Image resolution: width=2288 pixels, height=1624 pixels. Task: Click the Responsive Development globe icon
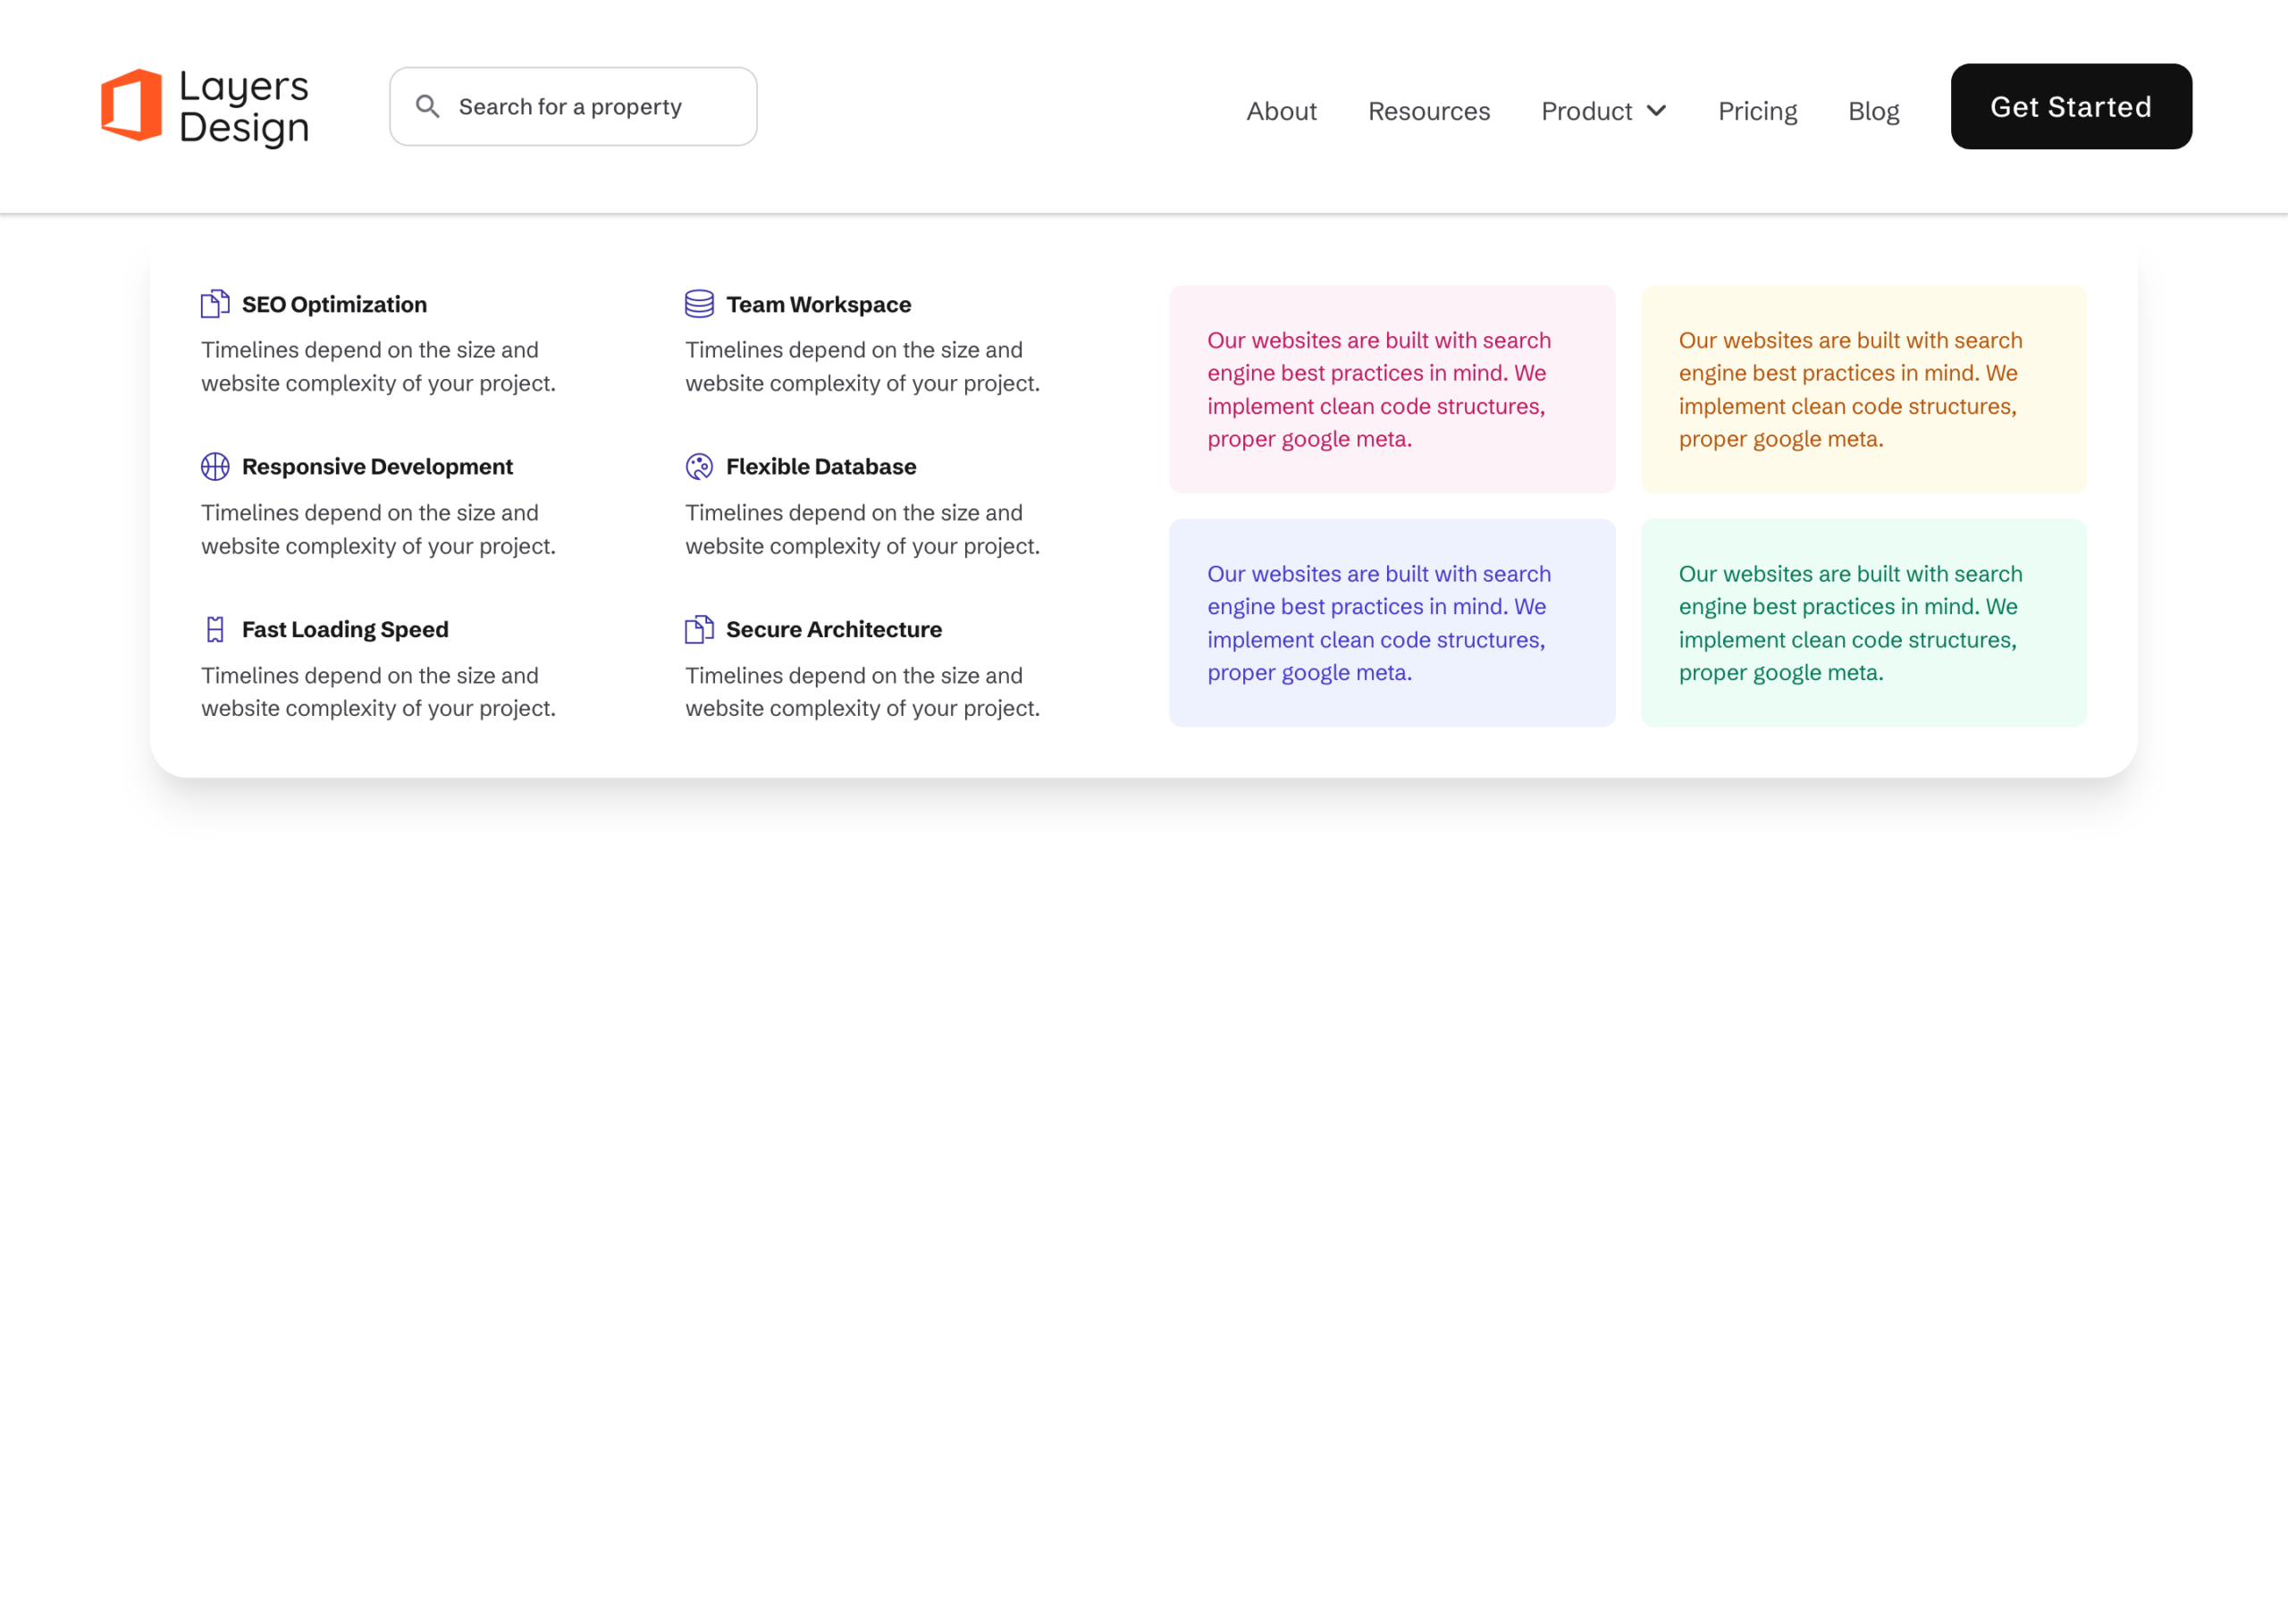215,467
